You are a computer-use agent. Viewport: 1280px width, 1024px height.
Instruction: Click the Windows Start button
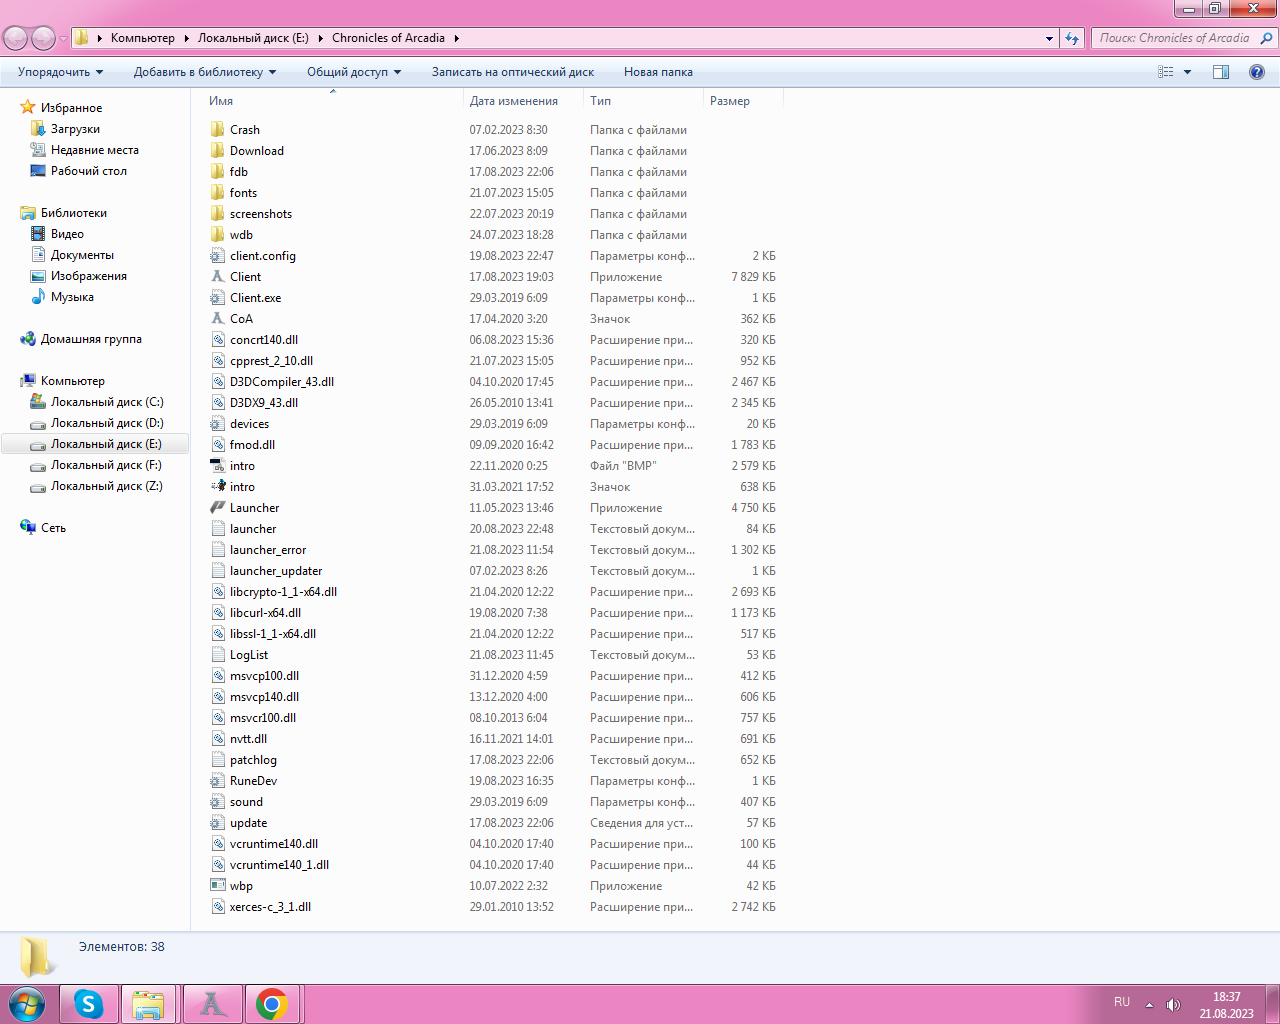click(27, 1004)
